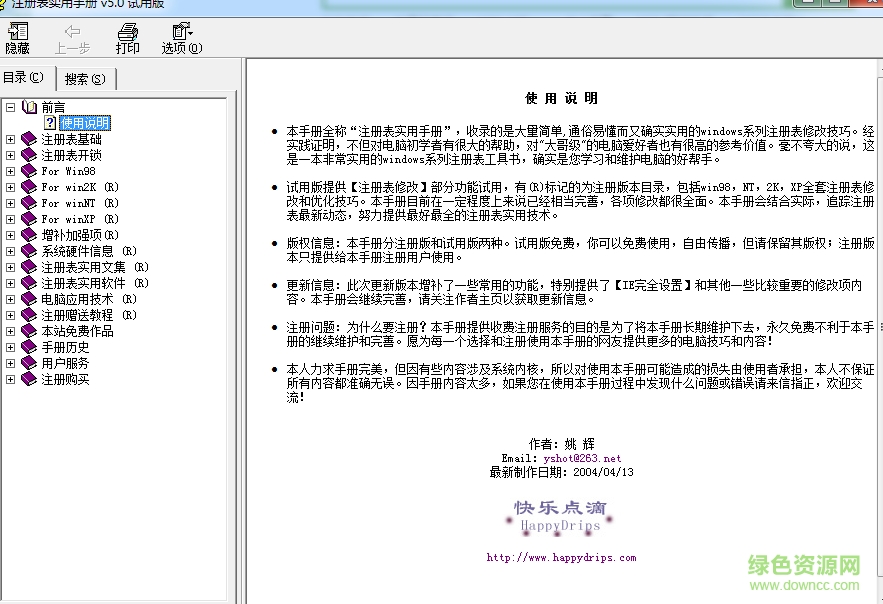883x604 pixels.
Task: Expand the For win2K(R) tree node
Action: pos(9,187)
